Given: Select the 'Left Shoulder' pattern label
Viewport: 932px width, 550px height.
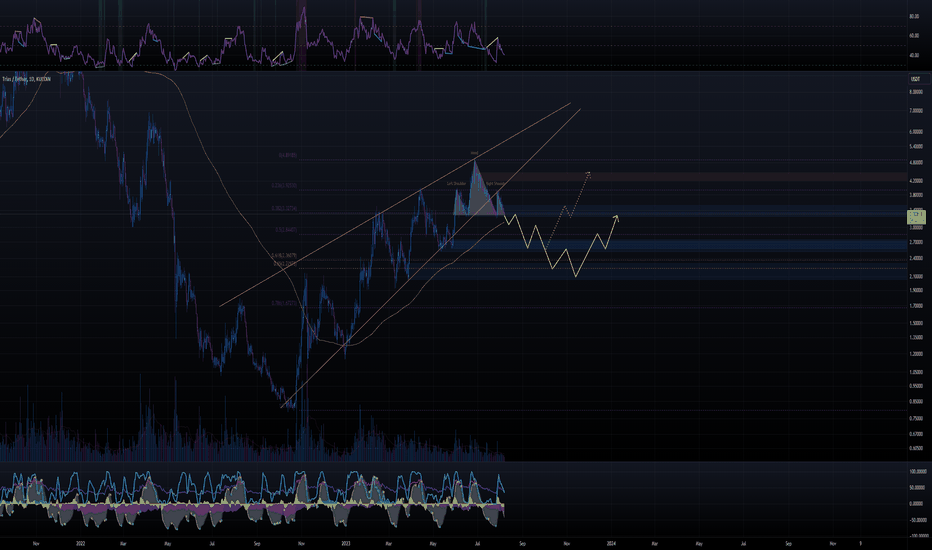Looking at the screenshot, I should point(456,184).
